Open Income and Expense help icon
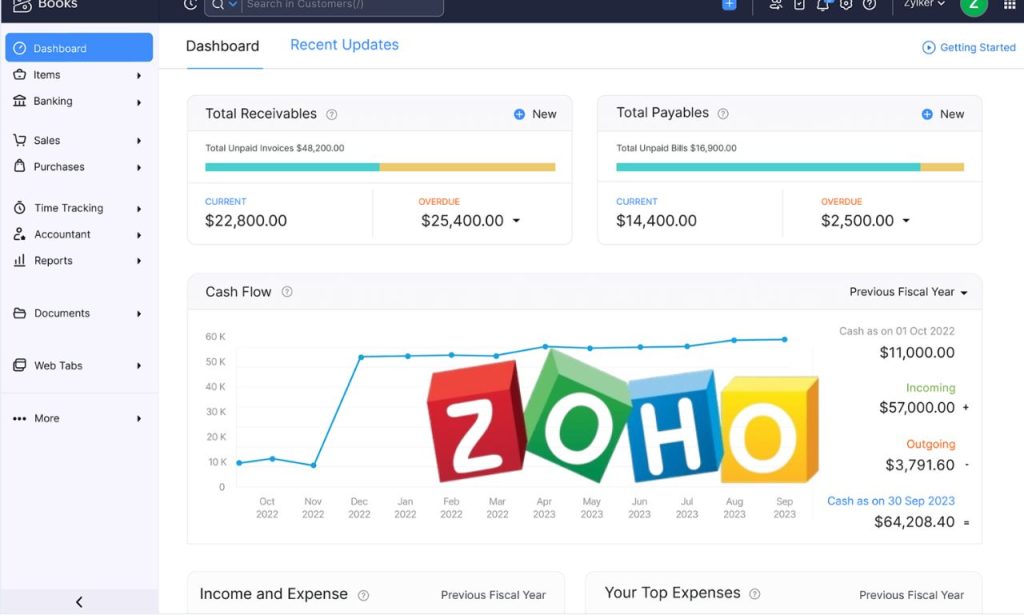1024x615 pixels. click(x=364, y=595)
